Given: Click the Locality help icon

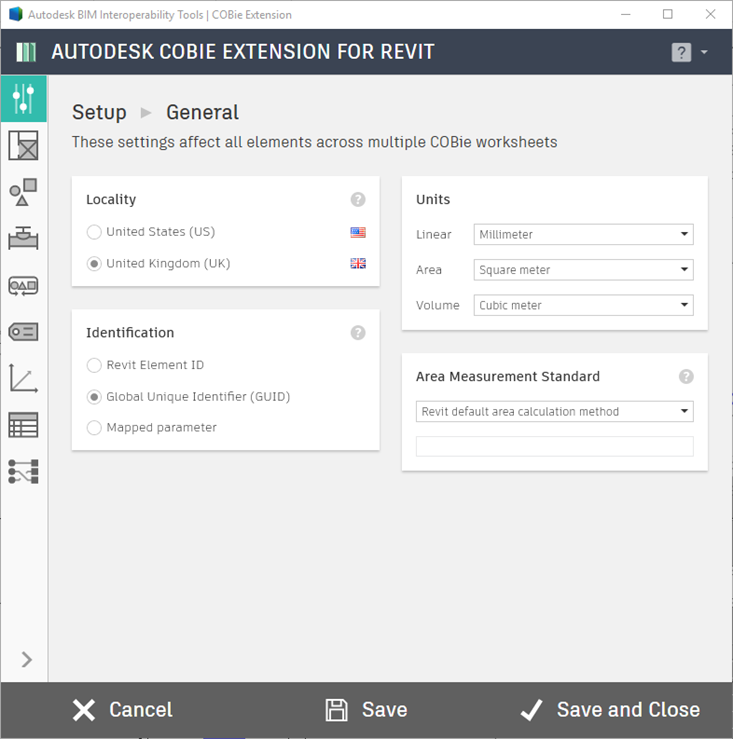Looking at the screenshot, I should point(358,199).
